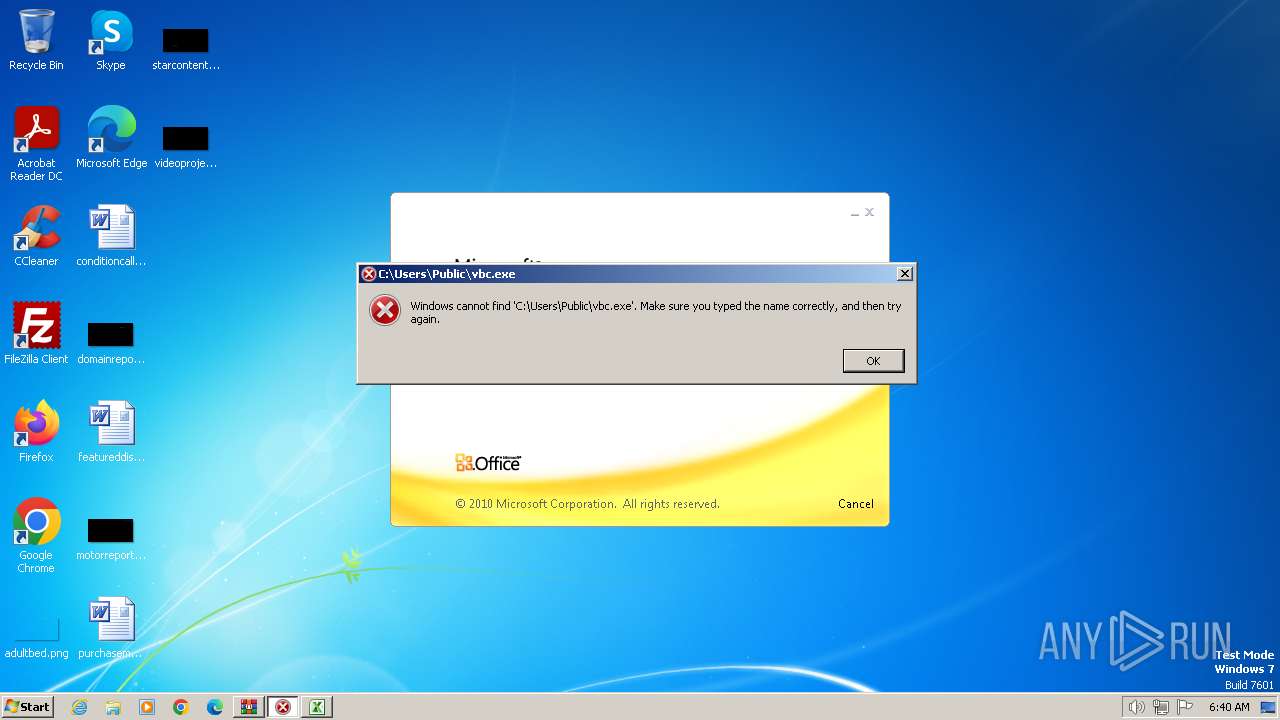Select Acrobat Reader DC desktop shortcut

pyautogui.click(x=36, y=144)
